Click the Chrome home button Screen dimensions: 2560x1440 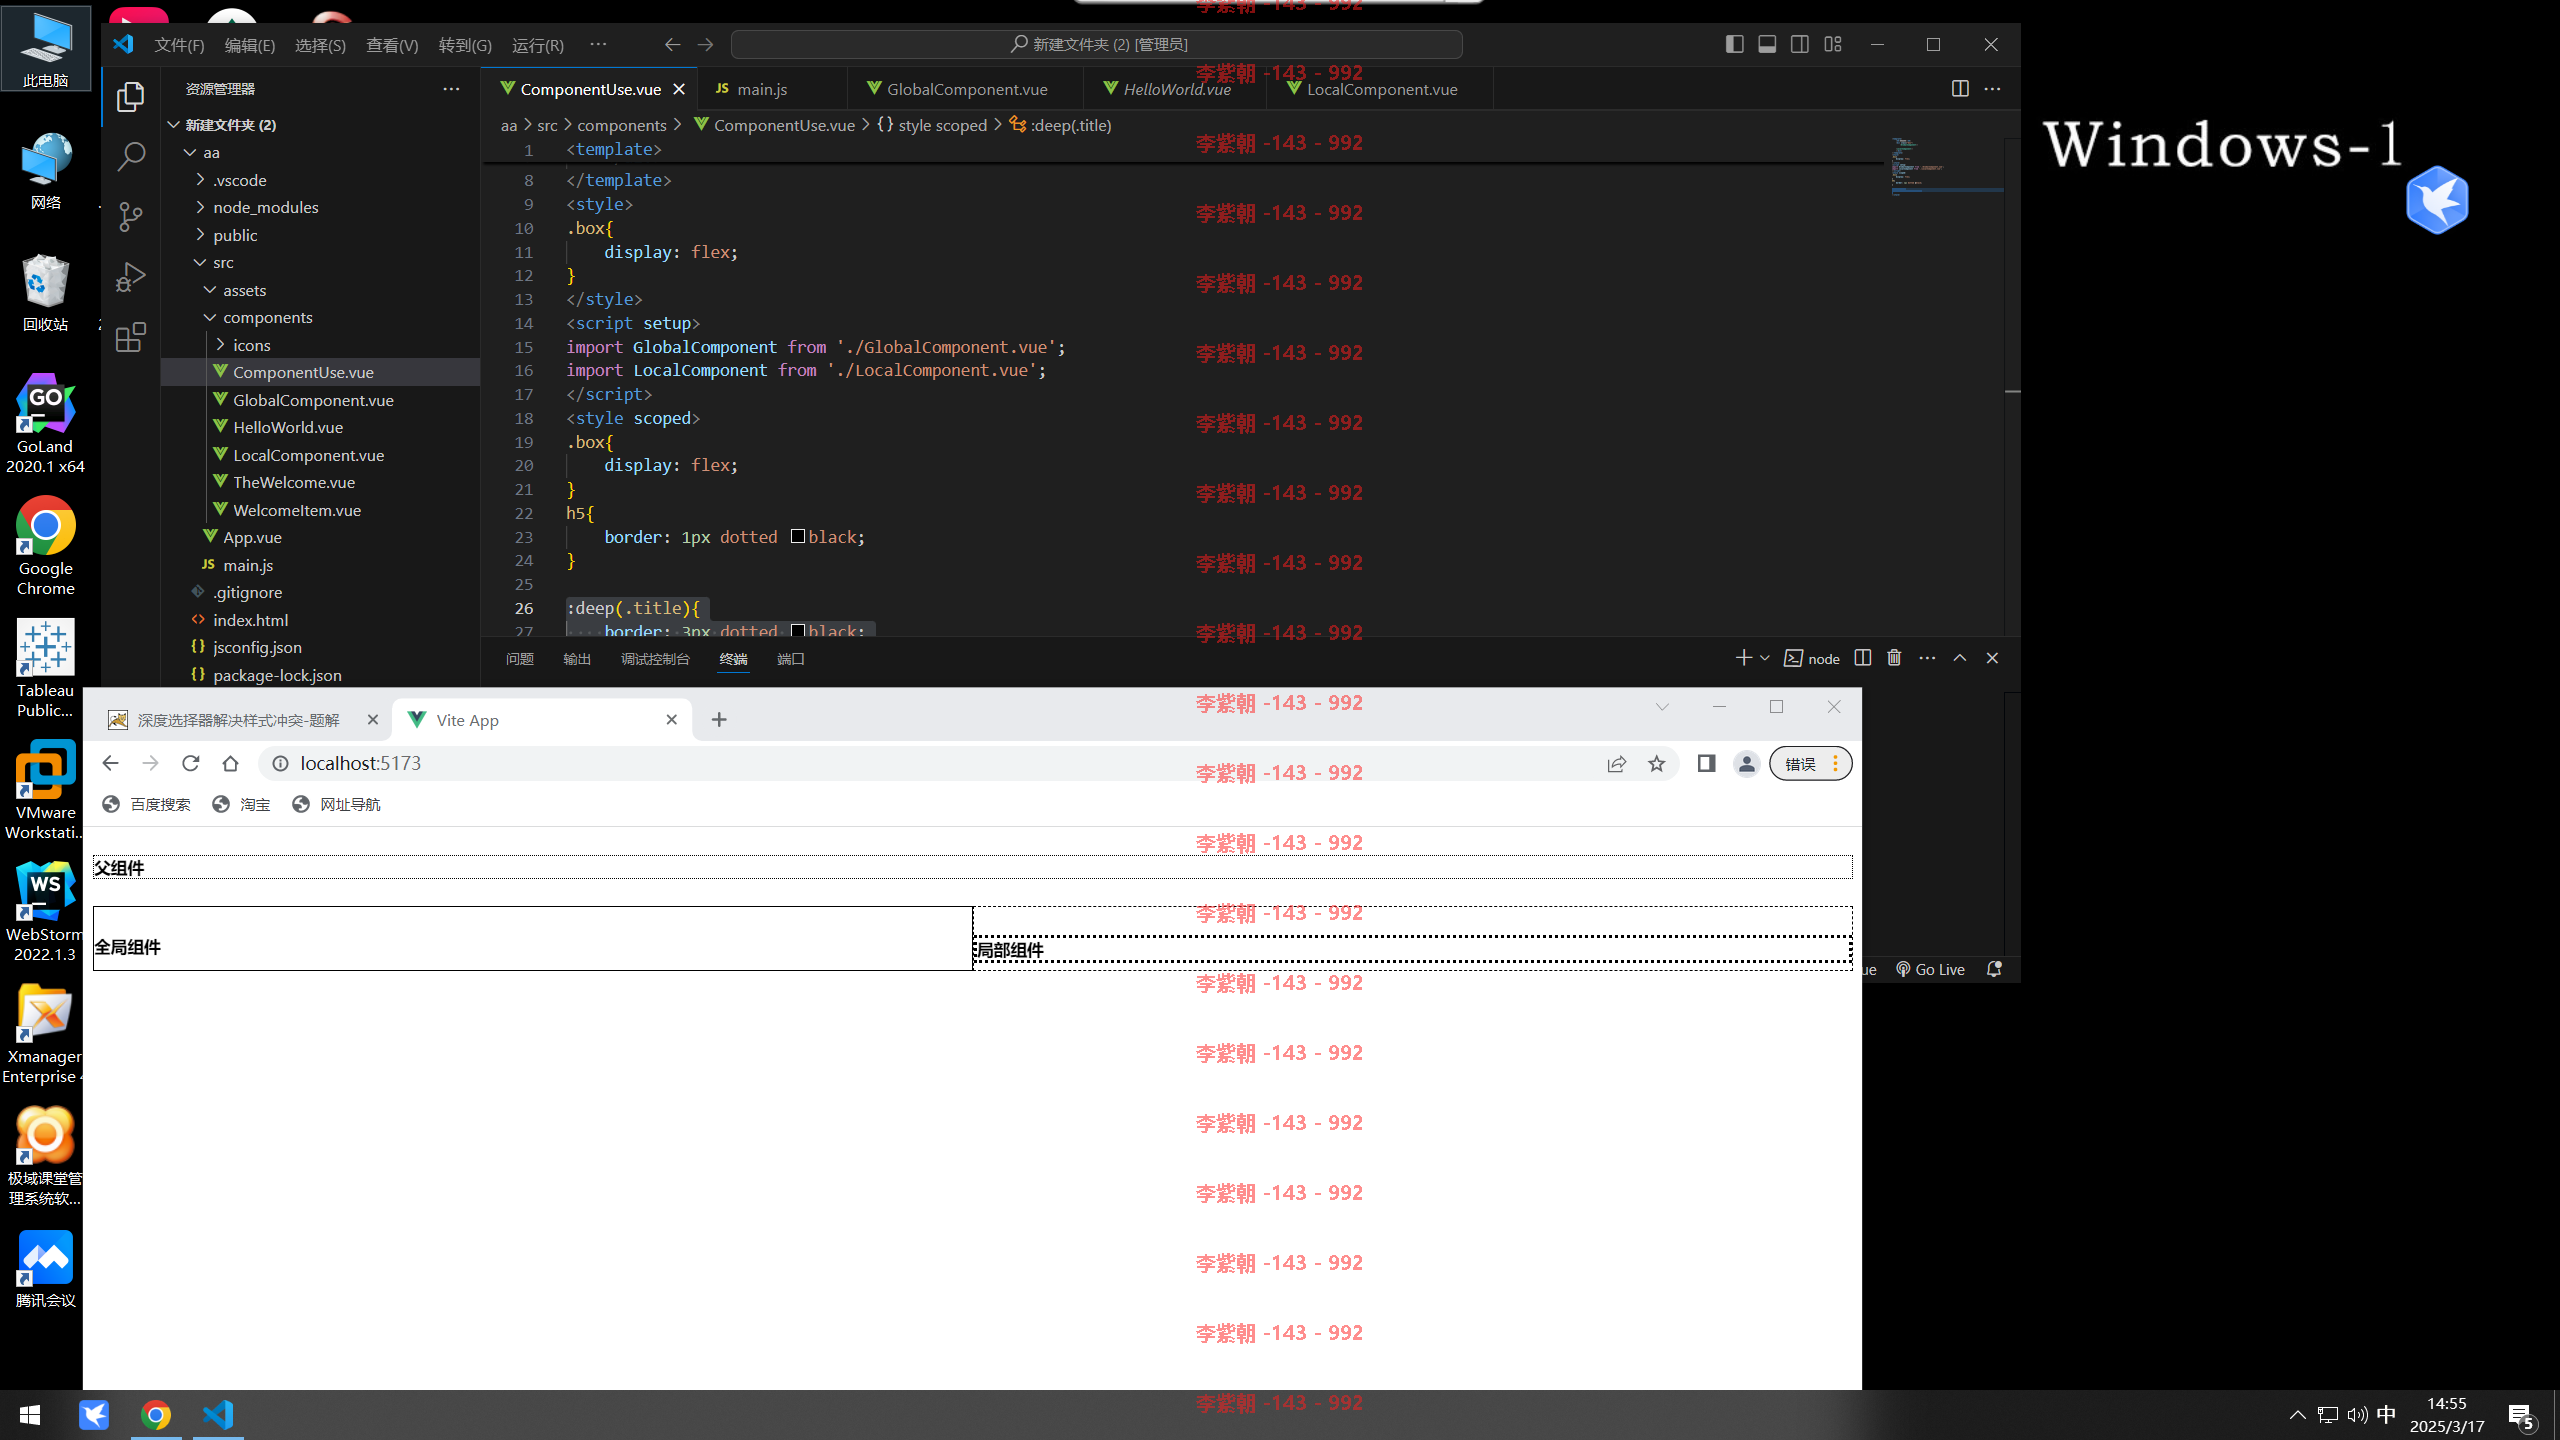pyautogui.click(x=230, y=764)
